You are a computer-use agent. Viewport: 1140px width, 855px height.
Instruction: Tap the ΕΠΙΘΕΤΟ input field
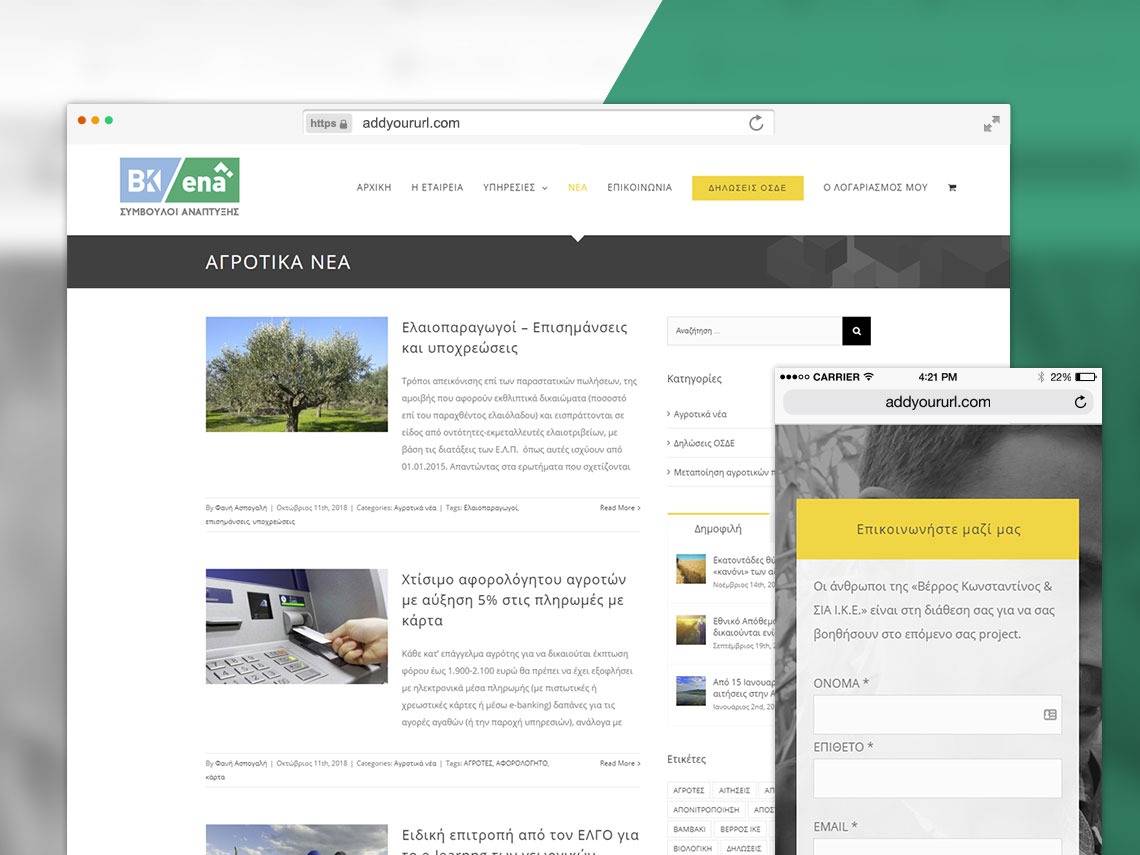(x=937, y=779)
